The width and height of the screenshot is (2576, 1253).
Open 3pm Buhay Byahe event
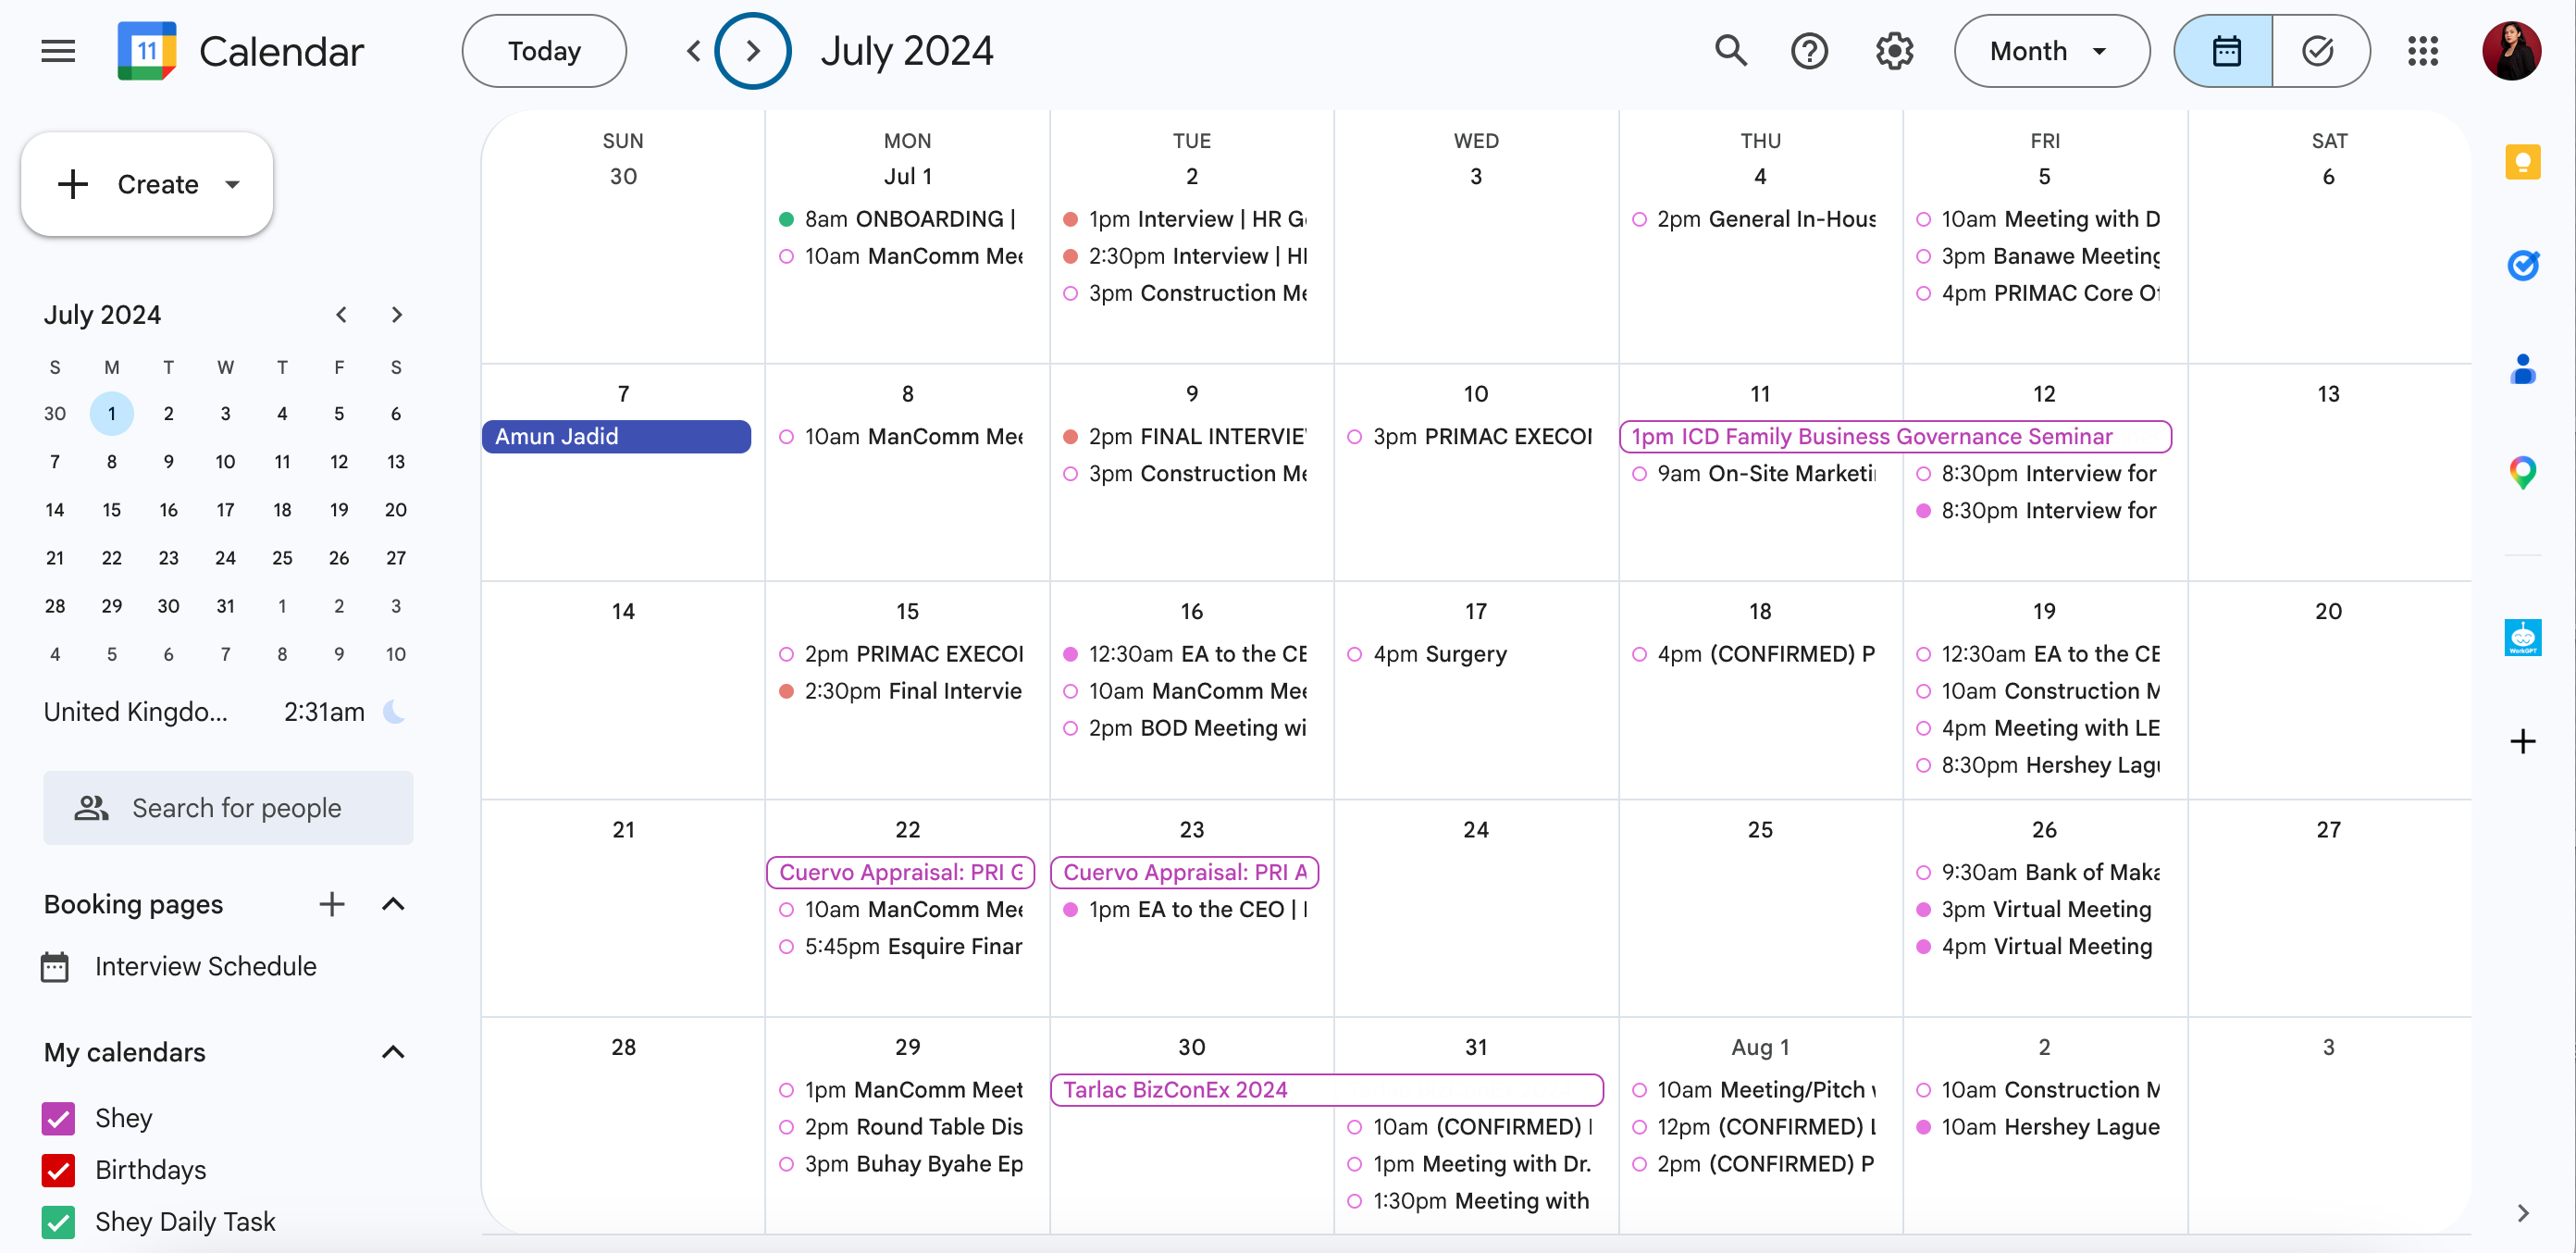point(900,1164)
